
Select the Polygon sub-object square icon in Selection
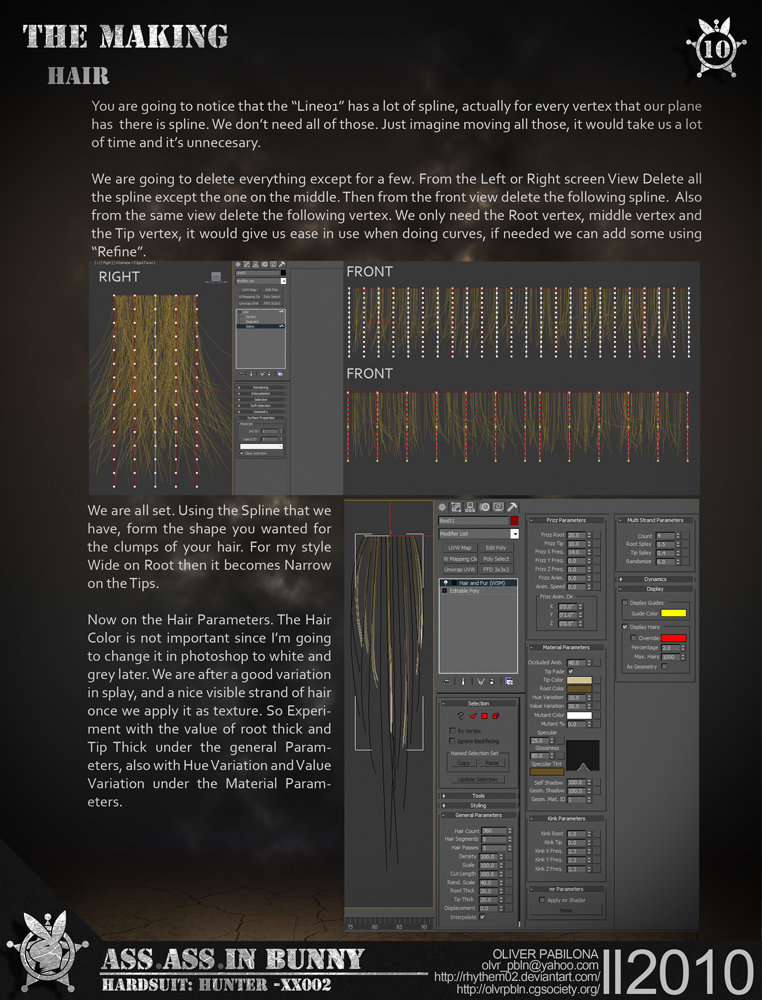pyautogui.click(x=484, y=716)
